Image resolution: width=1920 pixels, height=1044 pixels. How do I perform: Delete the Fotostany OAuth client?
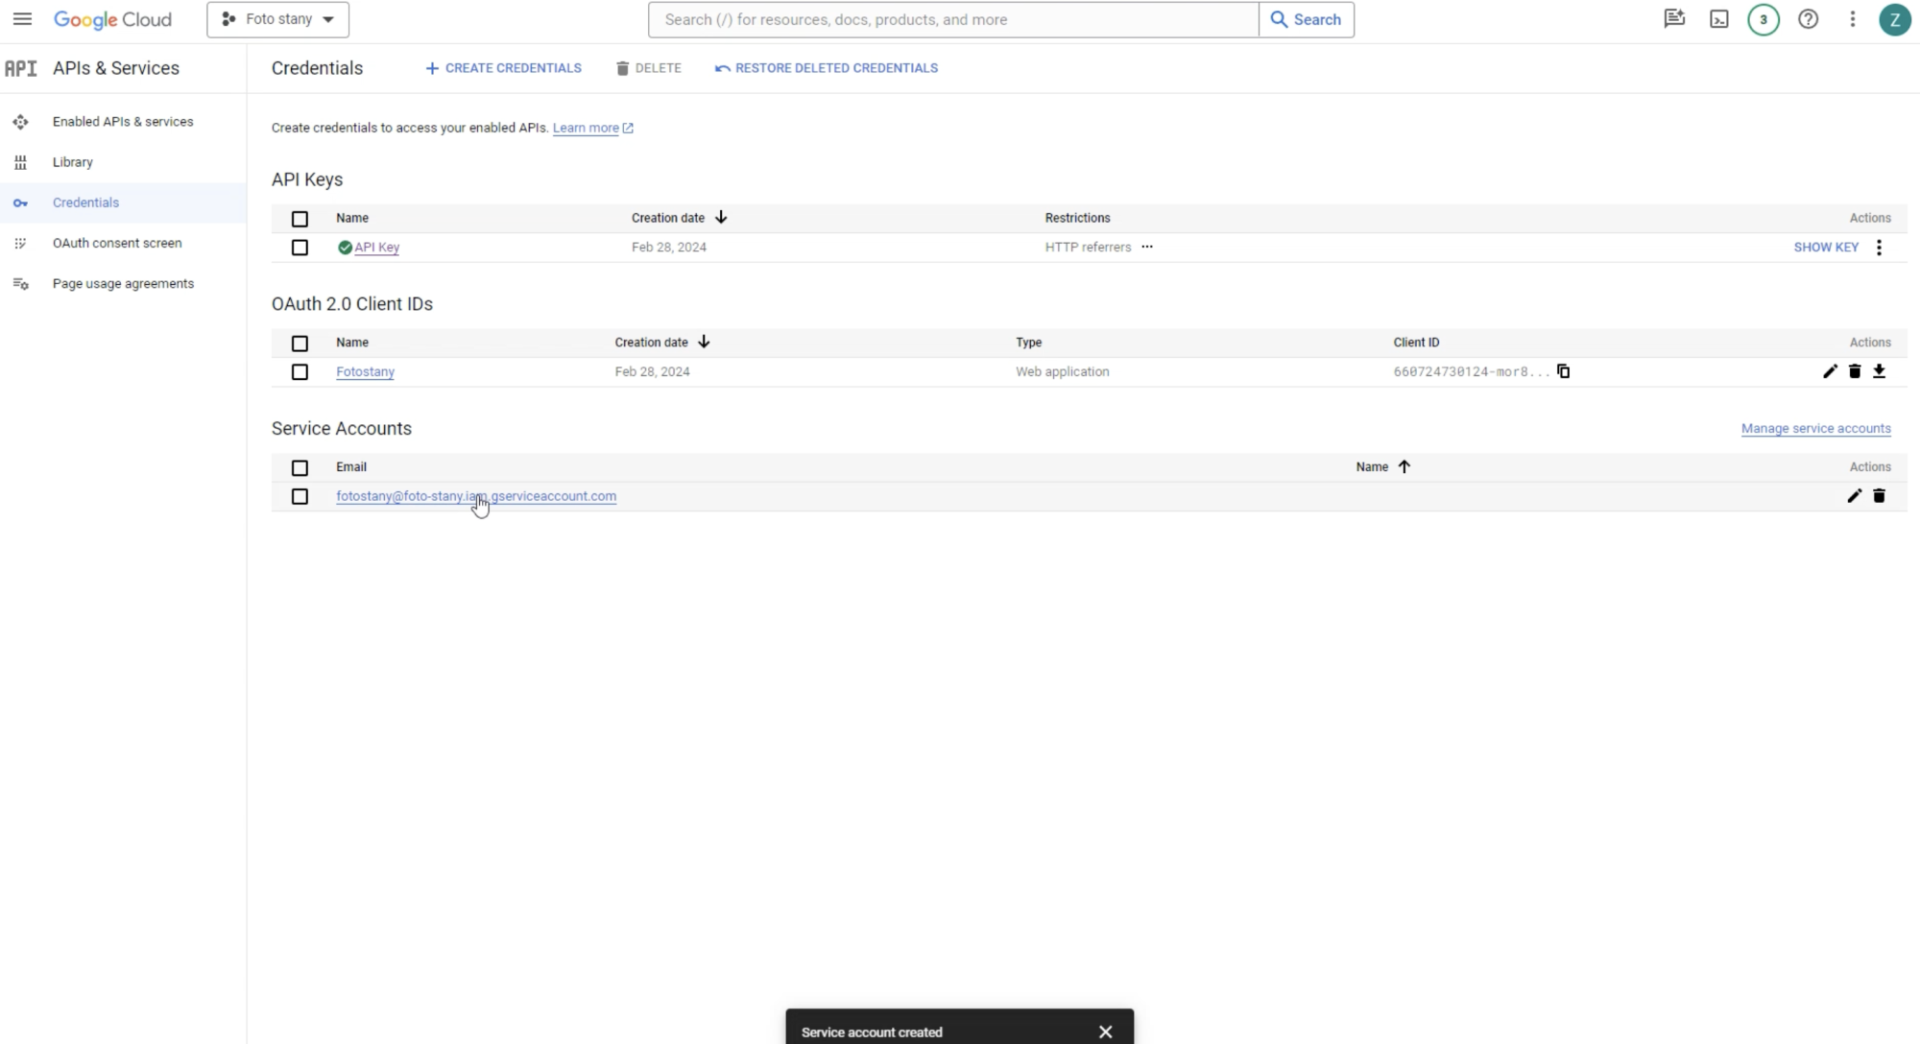point(1855,371)
